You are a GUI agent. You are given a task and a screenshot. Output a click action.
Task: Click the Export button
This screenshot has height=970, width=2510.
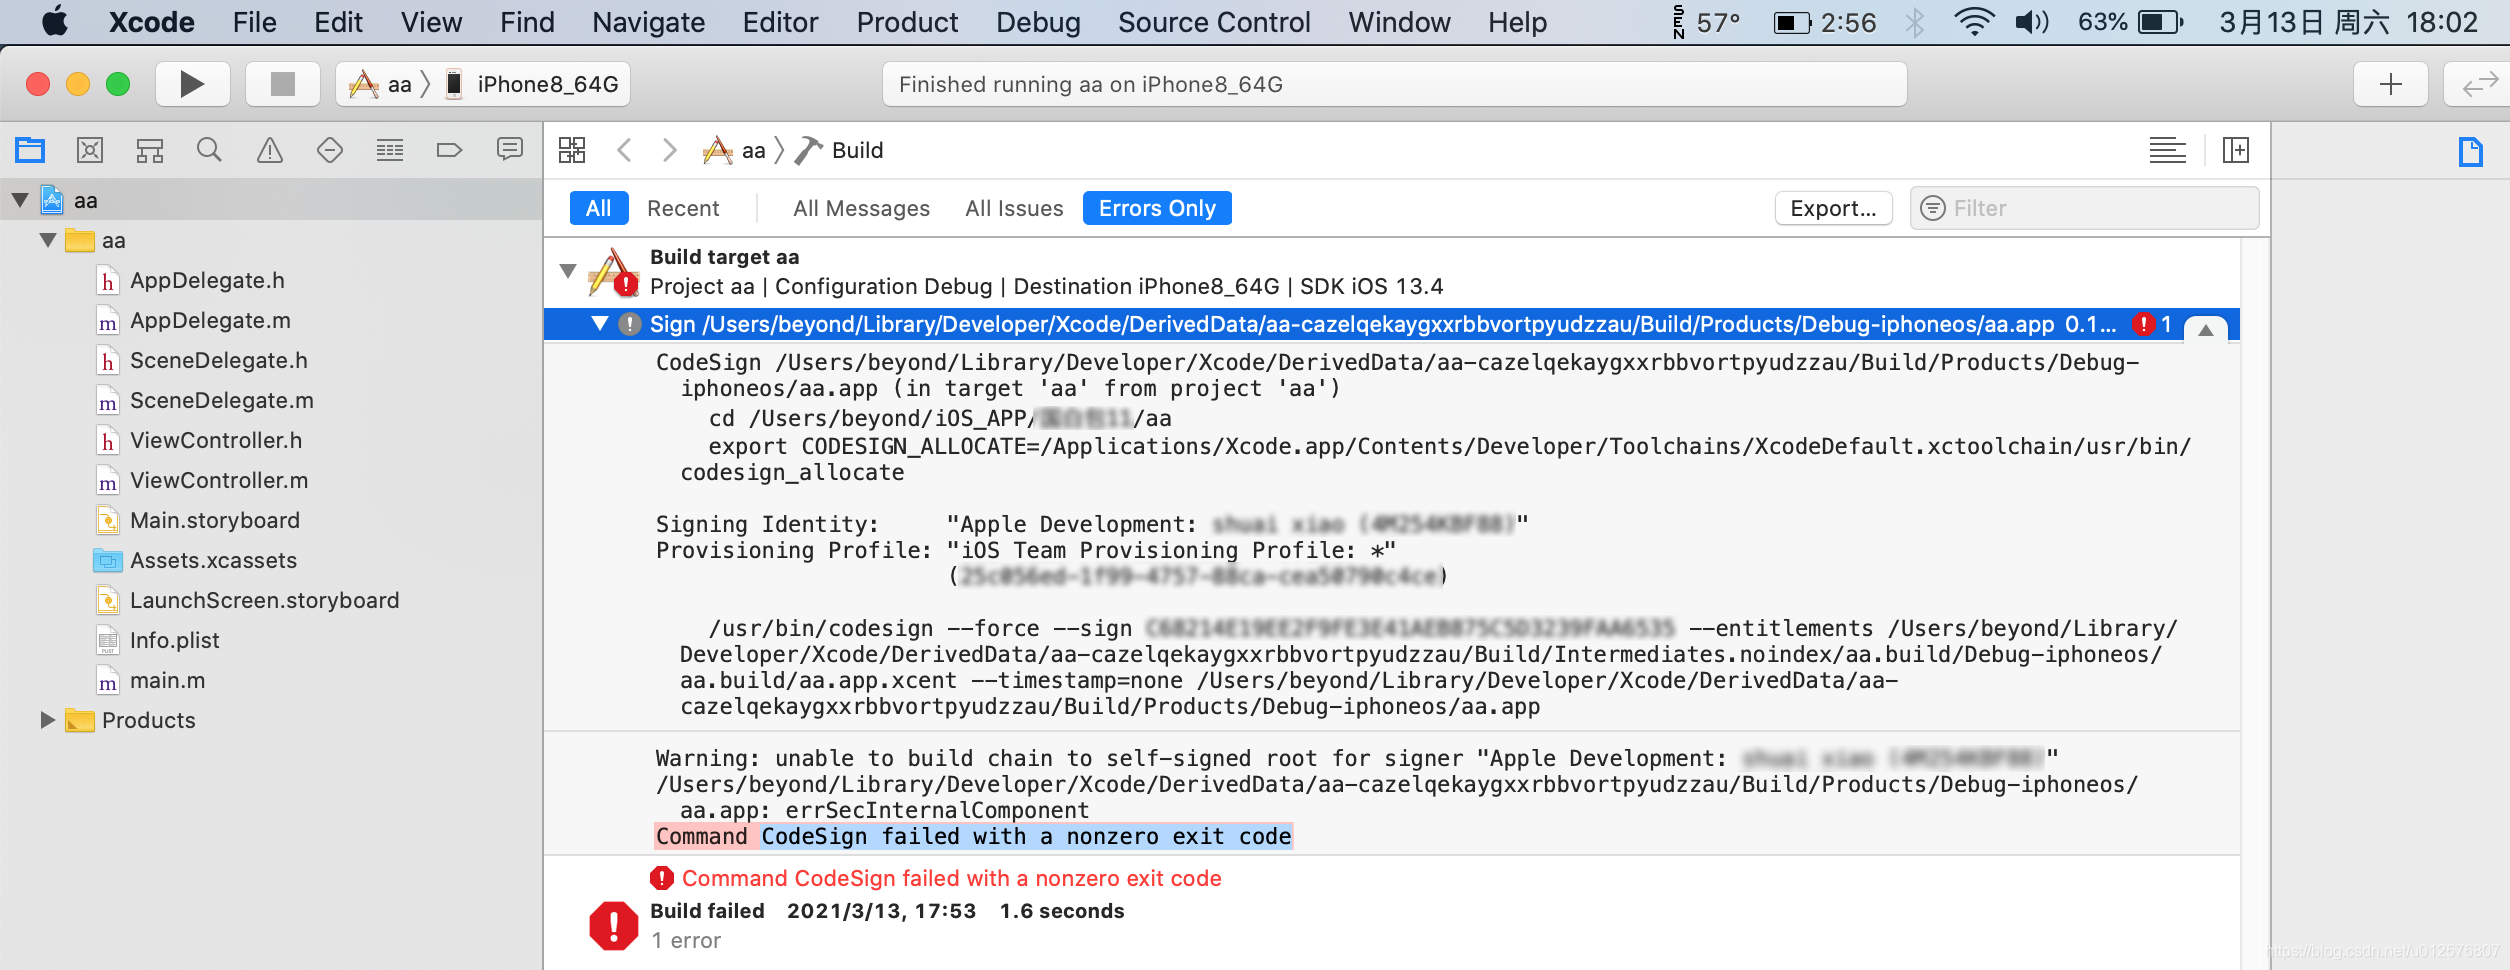(1831, 208)
